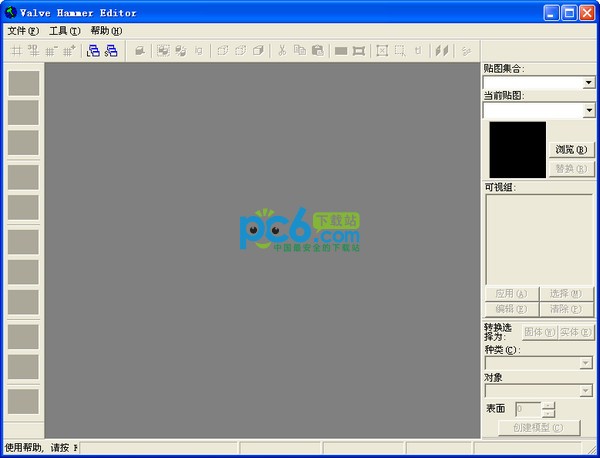Click the 应用(A) button

512,294
